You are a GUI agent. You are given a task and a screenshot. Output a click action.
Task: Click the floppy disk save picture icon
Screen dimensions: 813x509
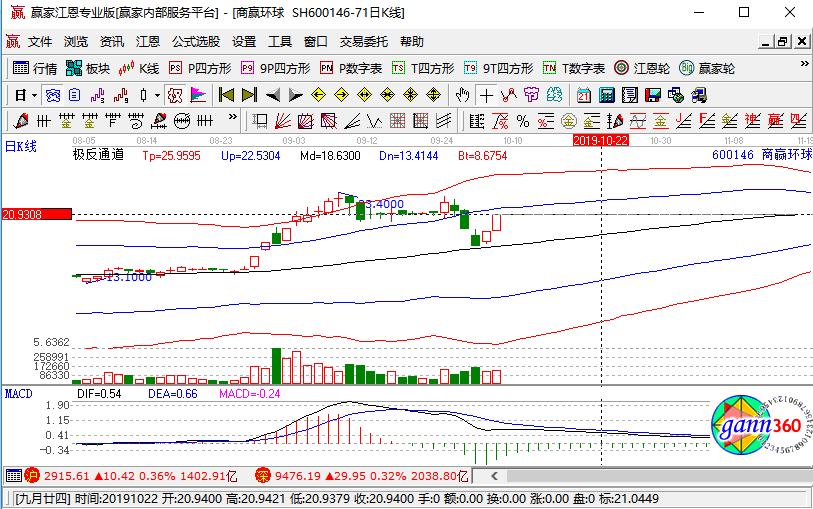tap(653, 95)
